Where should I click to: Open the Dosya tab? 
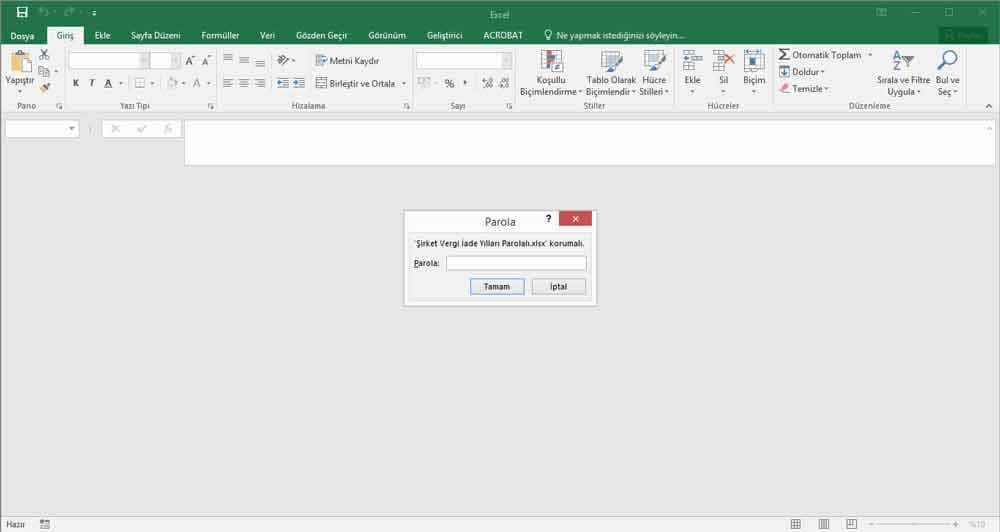[22, 35]
